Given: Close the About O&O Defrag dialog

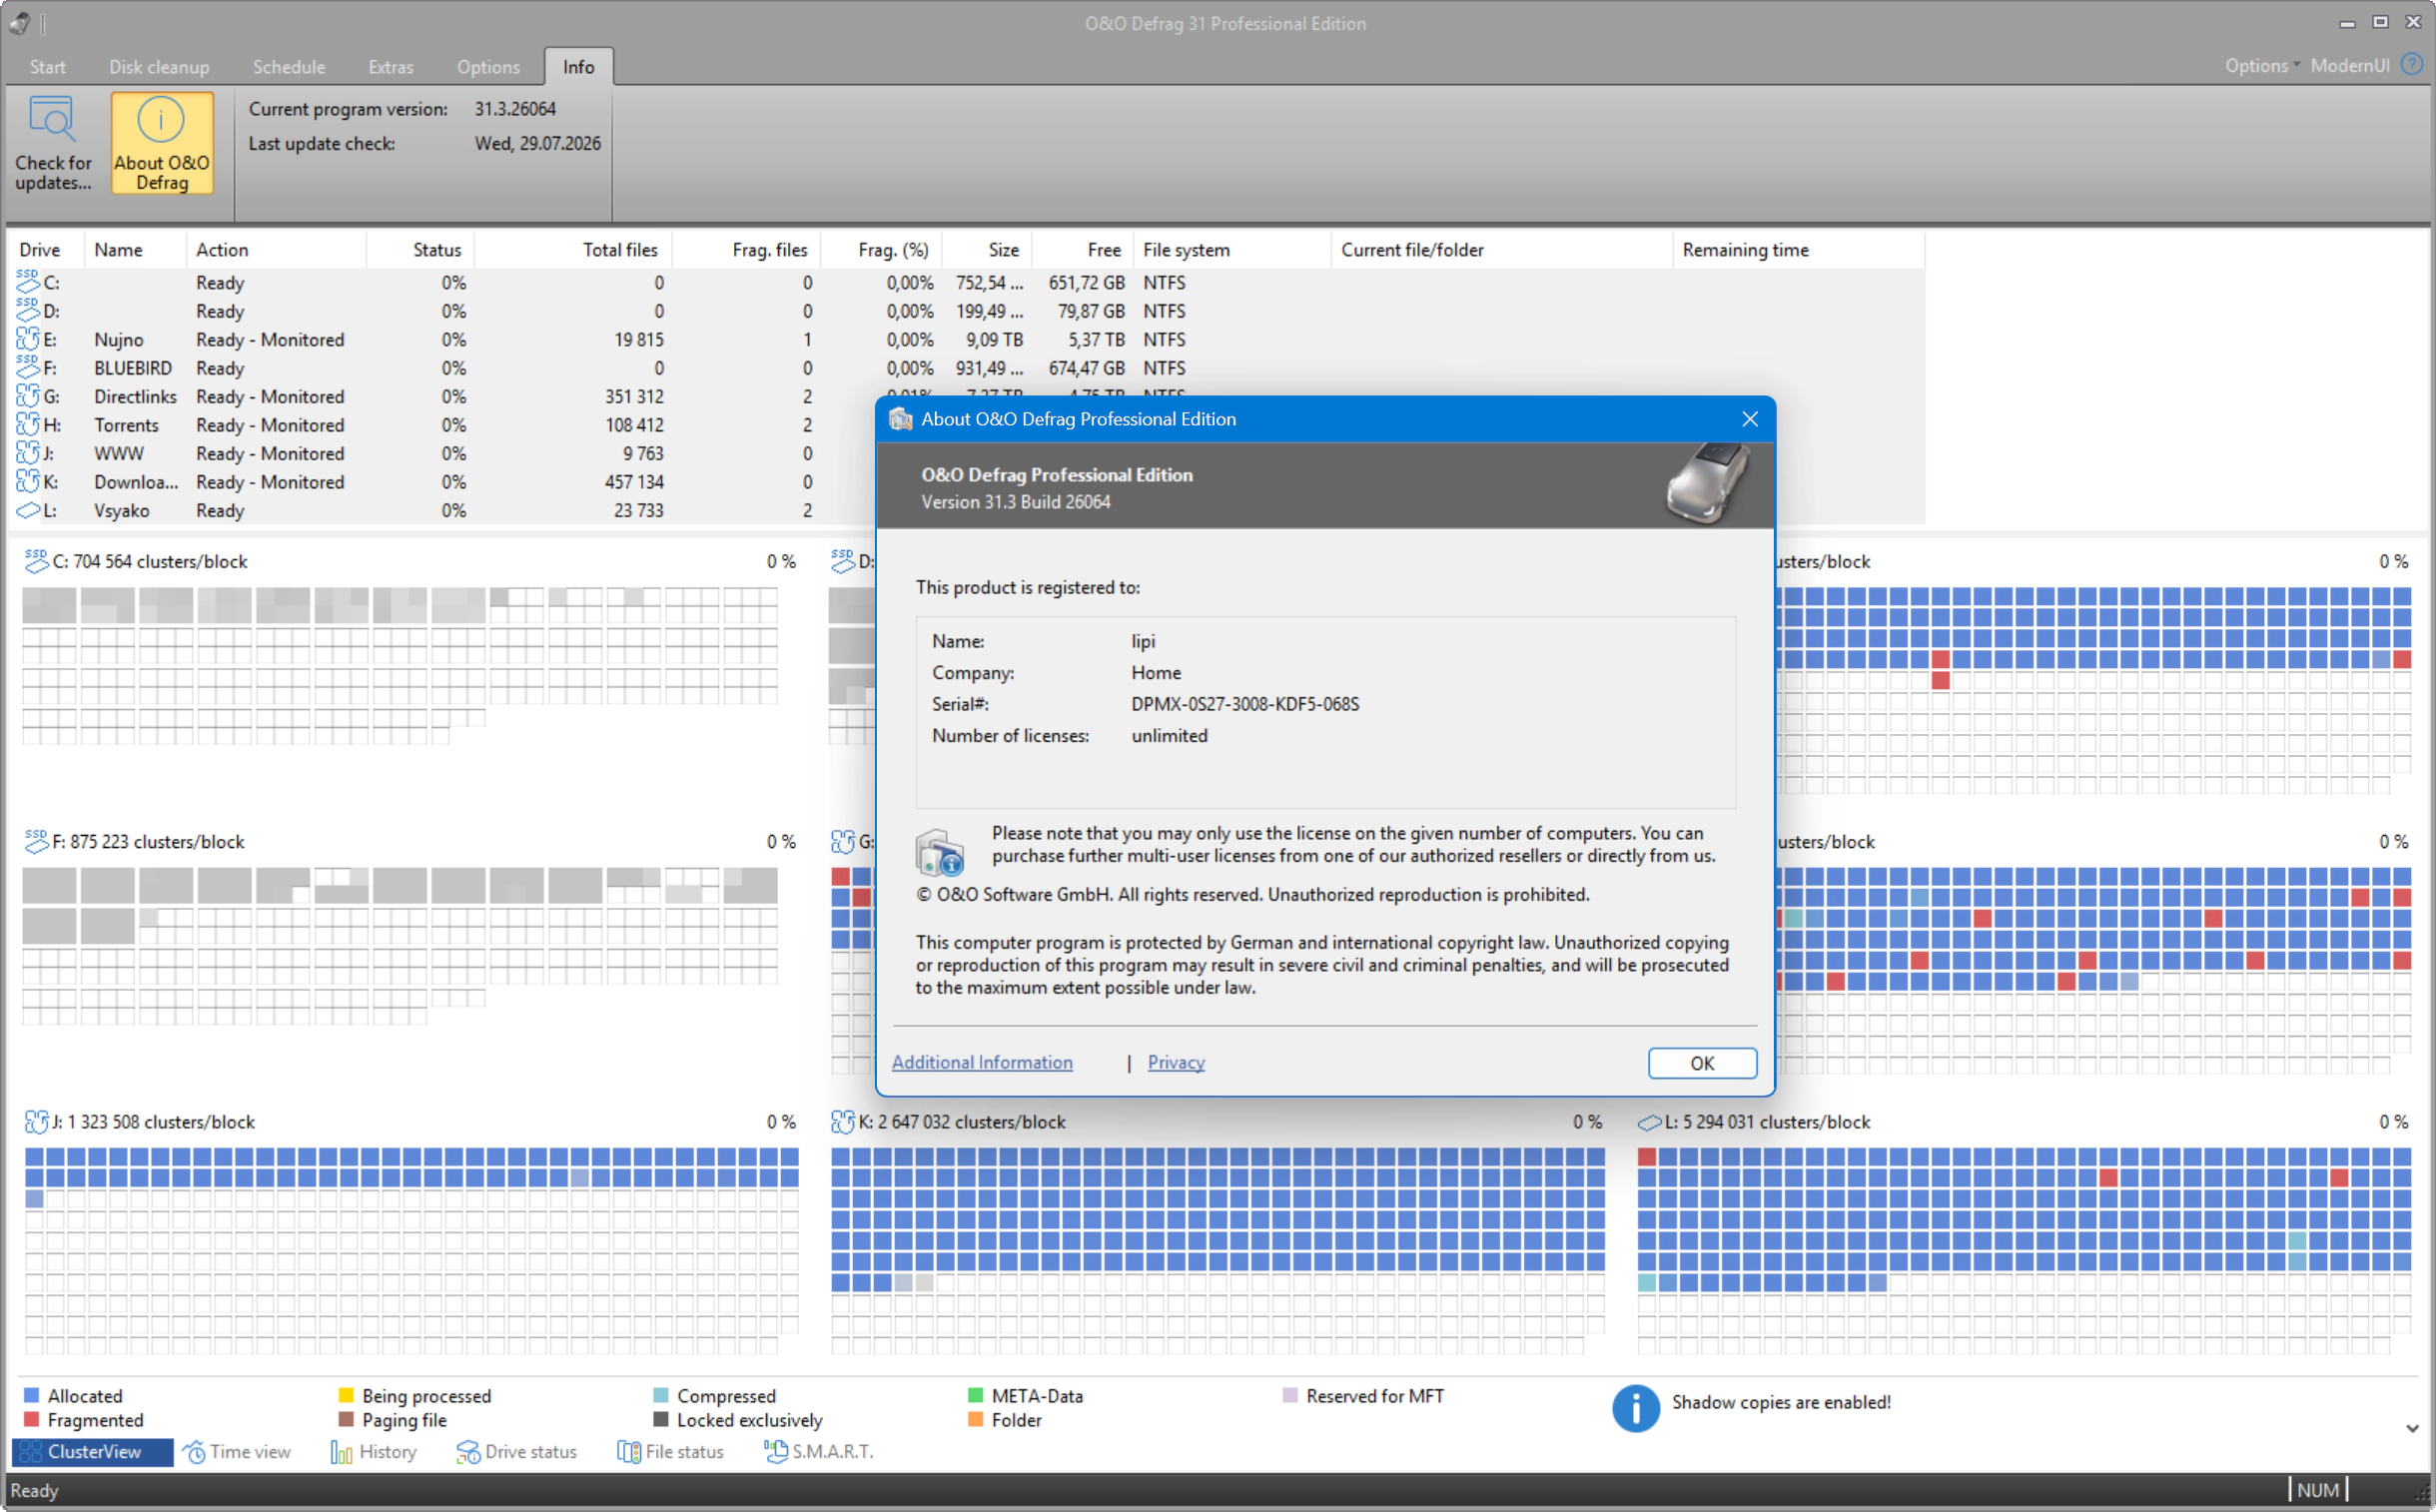Looking at the screenshot, I should coord(1750,419).
